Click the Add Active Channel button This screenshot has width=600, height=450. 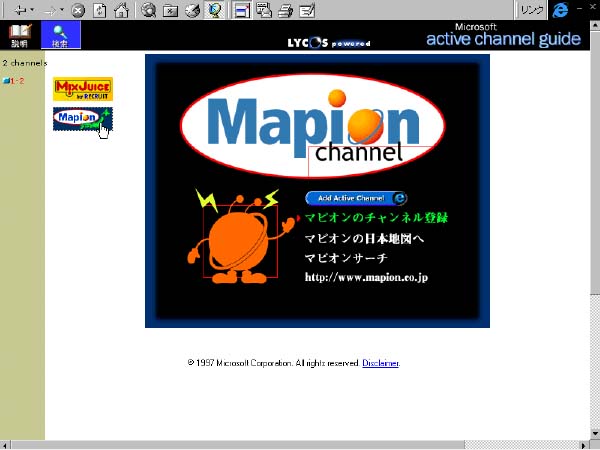click(356, 198)
